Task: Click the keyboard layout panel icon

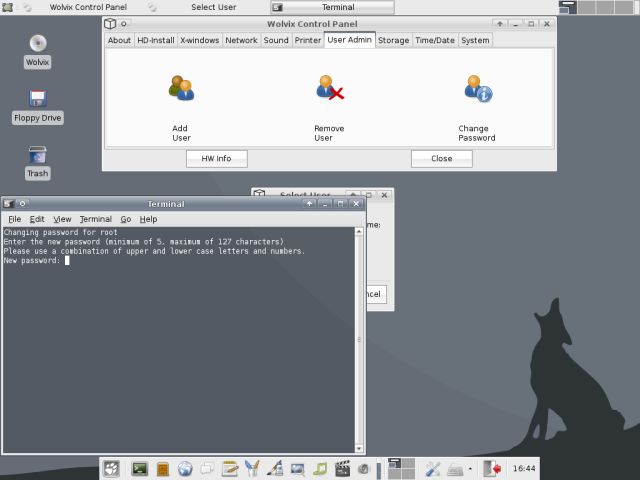Action: pyautogui.click(x=455, y=470)
